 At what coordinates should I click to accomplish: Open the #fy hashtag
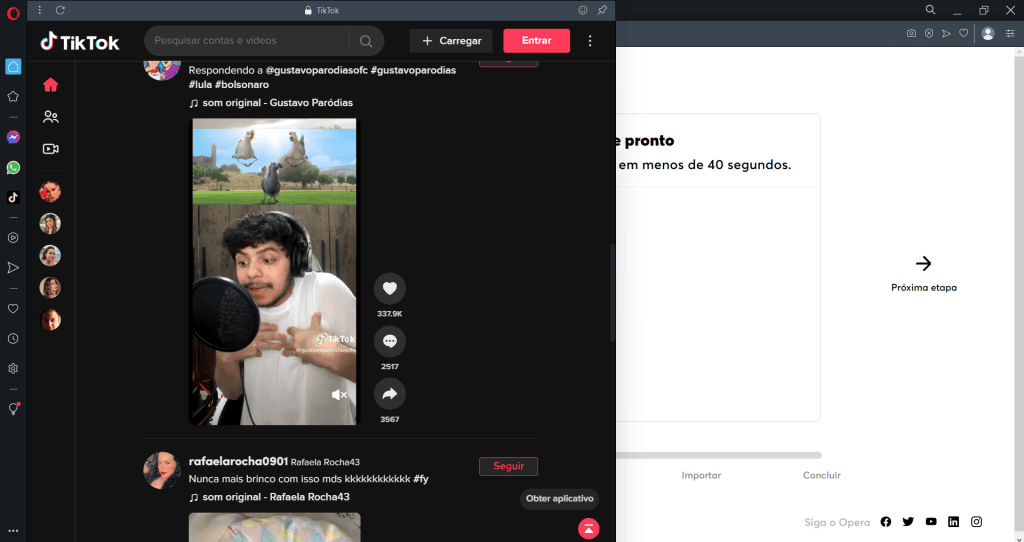(x=421, y=479)
